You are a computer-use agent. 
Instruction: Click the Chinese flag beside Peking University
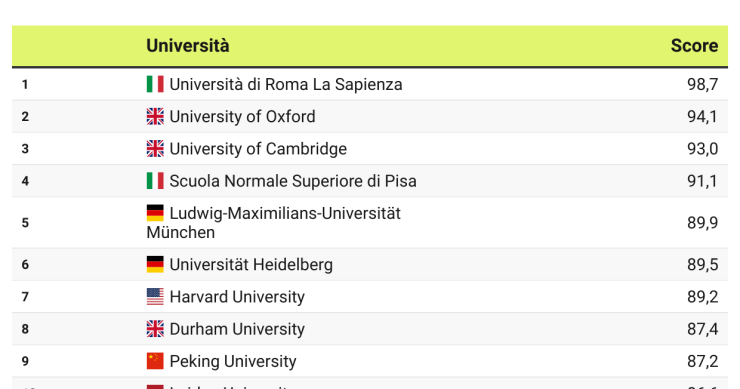tap(155, 361)
